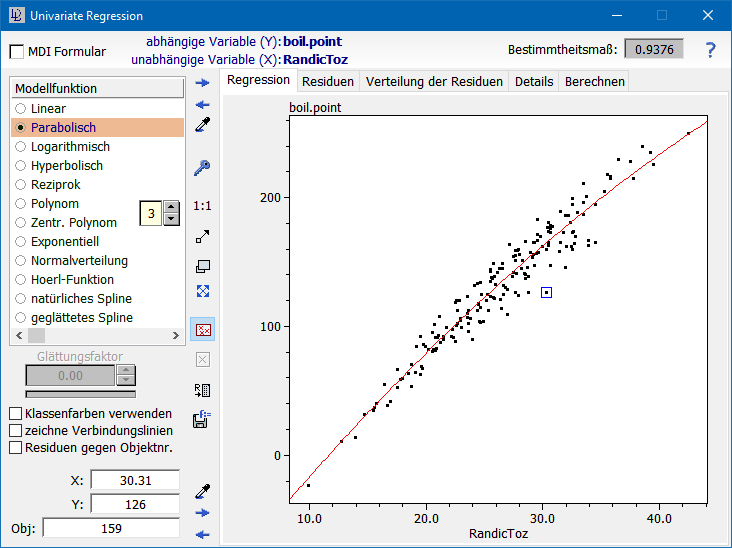This screenshot has height=548, width=732.
Task: Open the Verteilung der Residuen tab
Action: click(x=434, y=82)
